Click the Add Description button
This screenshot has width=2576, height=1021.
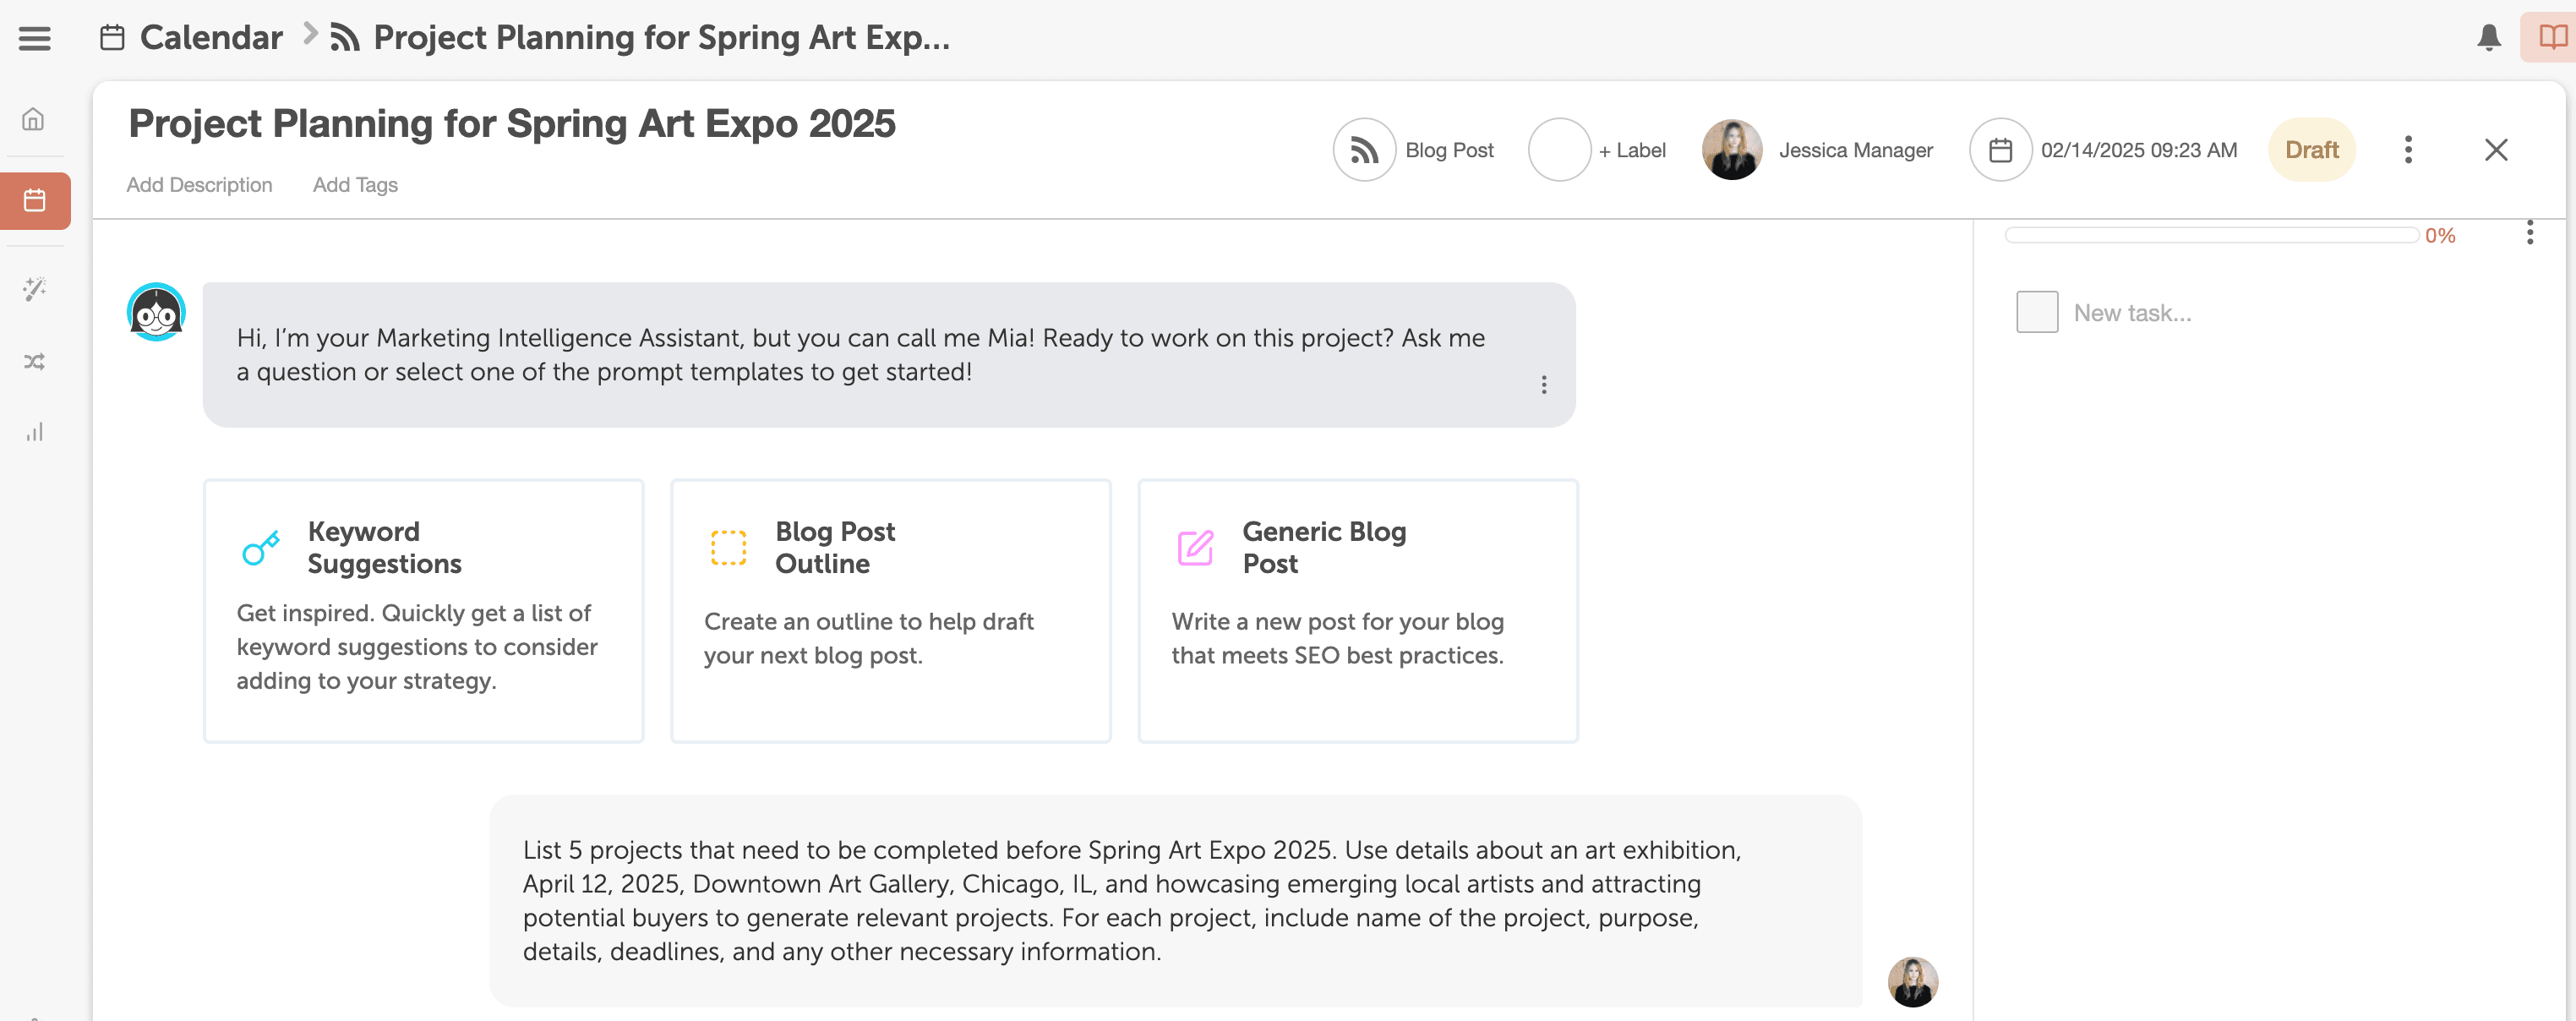pyautogui.click(x=197, y=184)
